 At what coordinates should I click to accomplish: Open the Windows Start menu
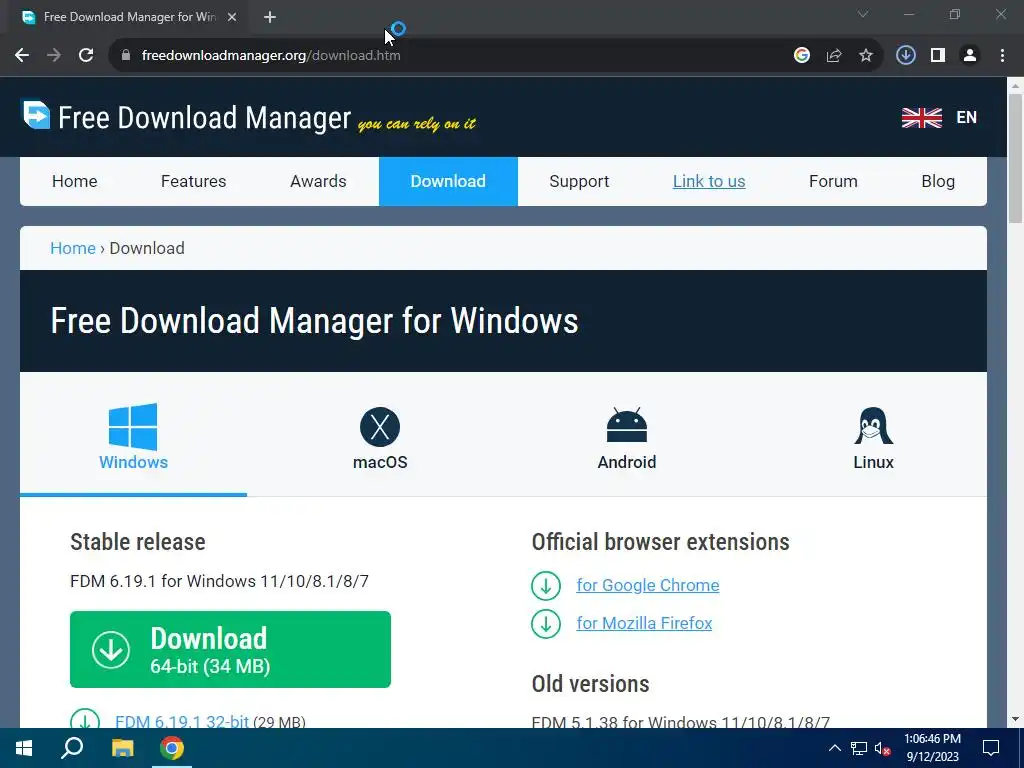24,748
